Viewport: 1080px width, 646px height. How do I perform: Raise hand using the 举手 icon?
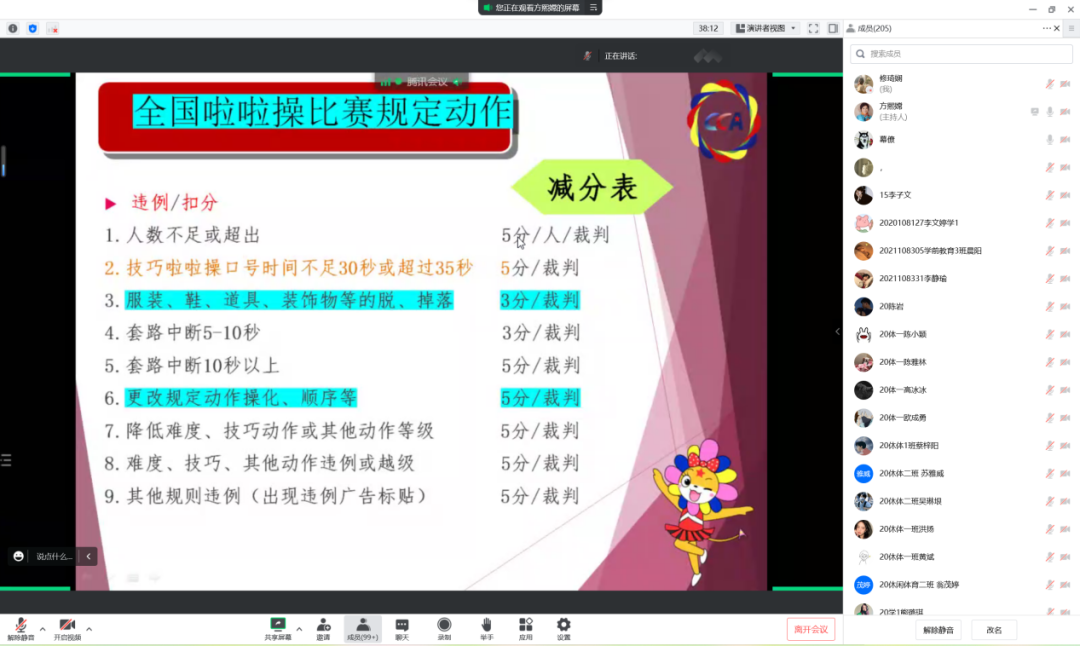(486, 625)
